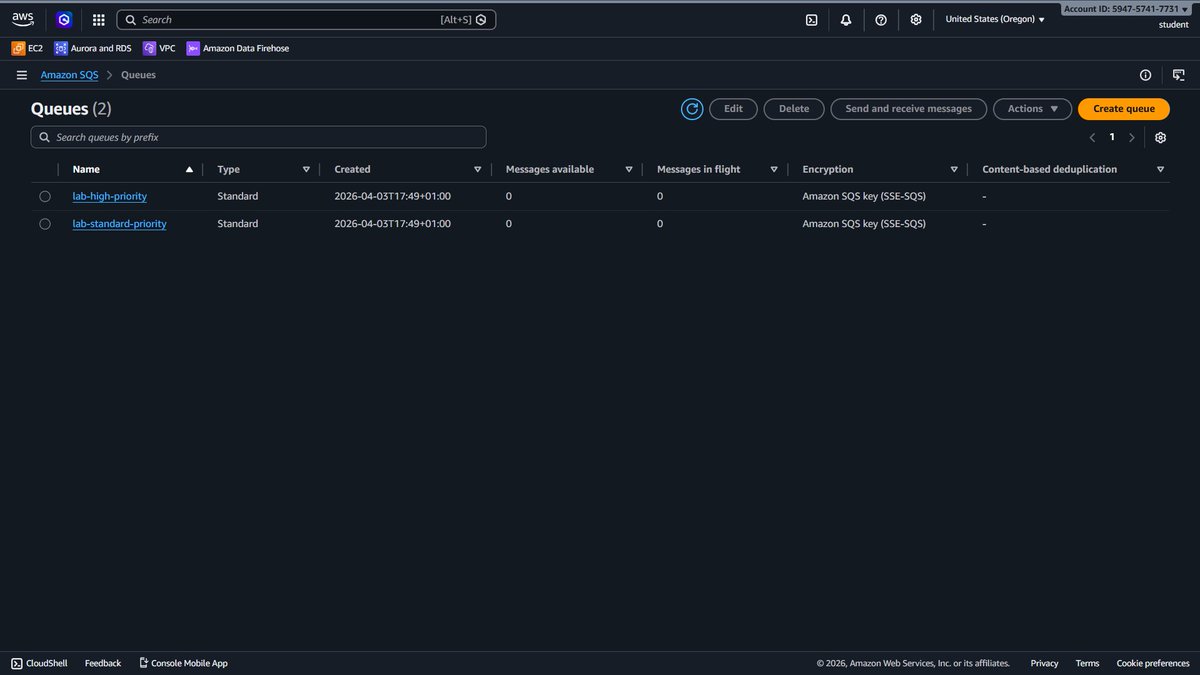The width and height of the screenshot is (1200, 675).
Task: Go to next page of queues
Action: (1132, 137)
